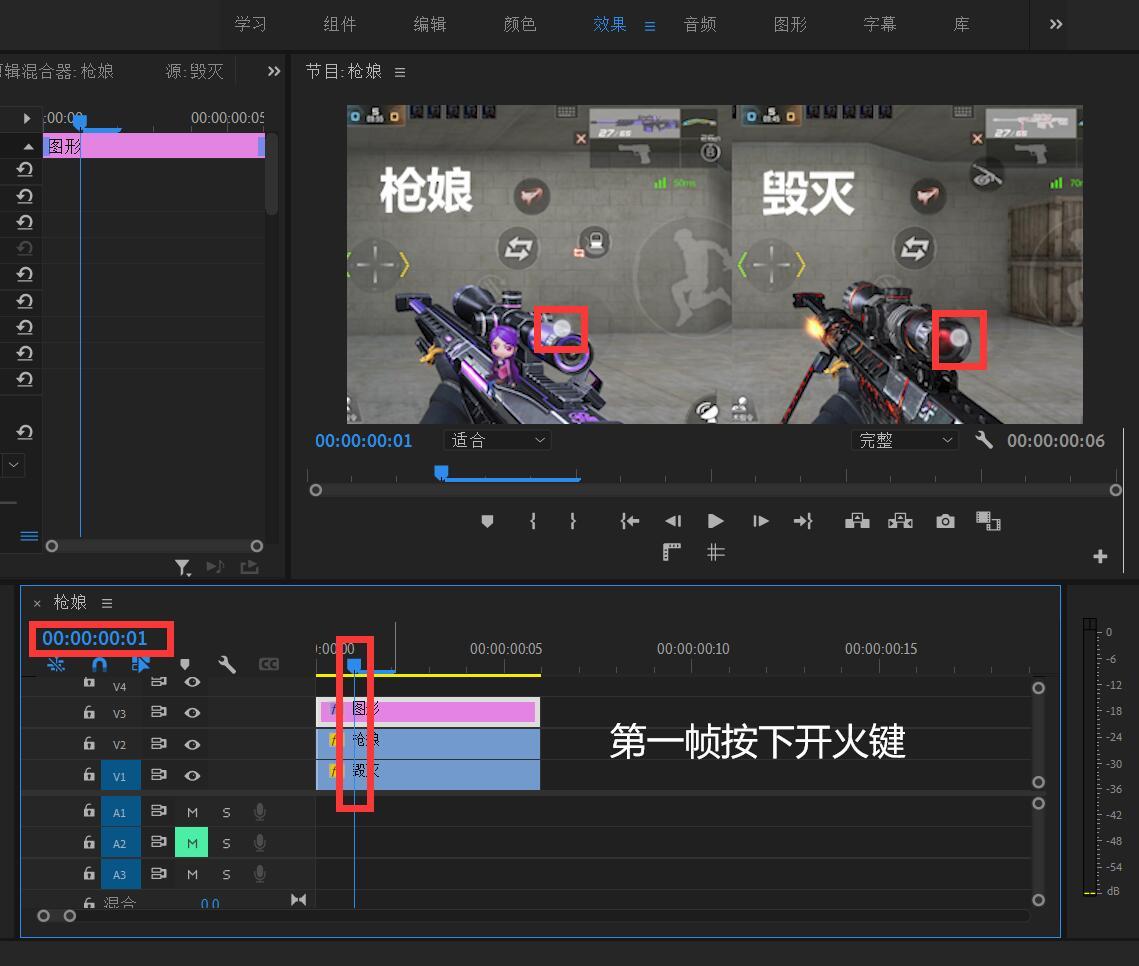Image resolution: width=1139 pixels, height=966 pixels.
Task: Unmute audio track A2
Action: pos(192,843)
